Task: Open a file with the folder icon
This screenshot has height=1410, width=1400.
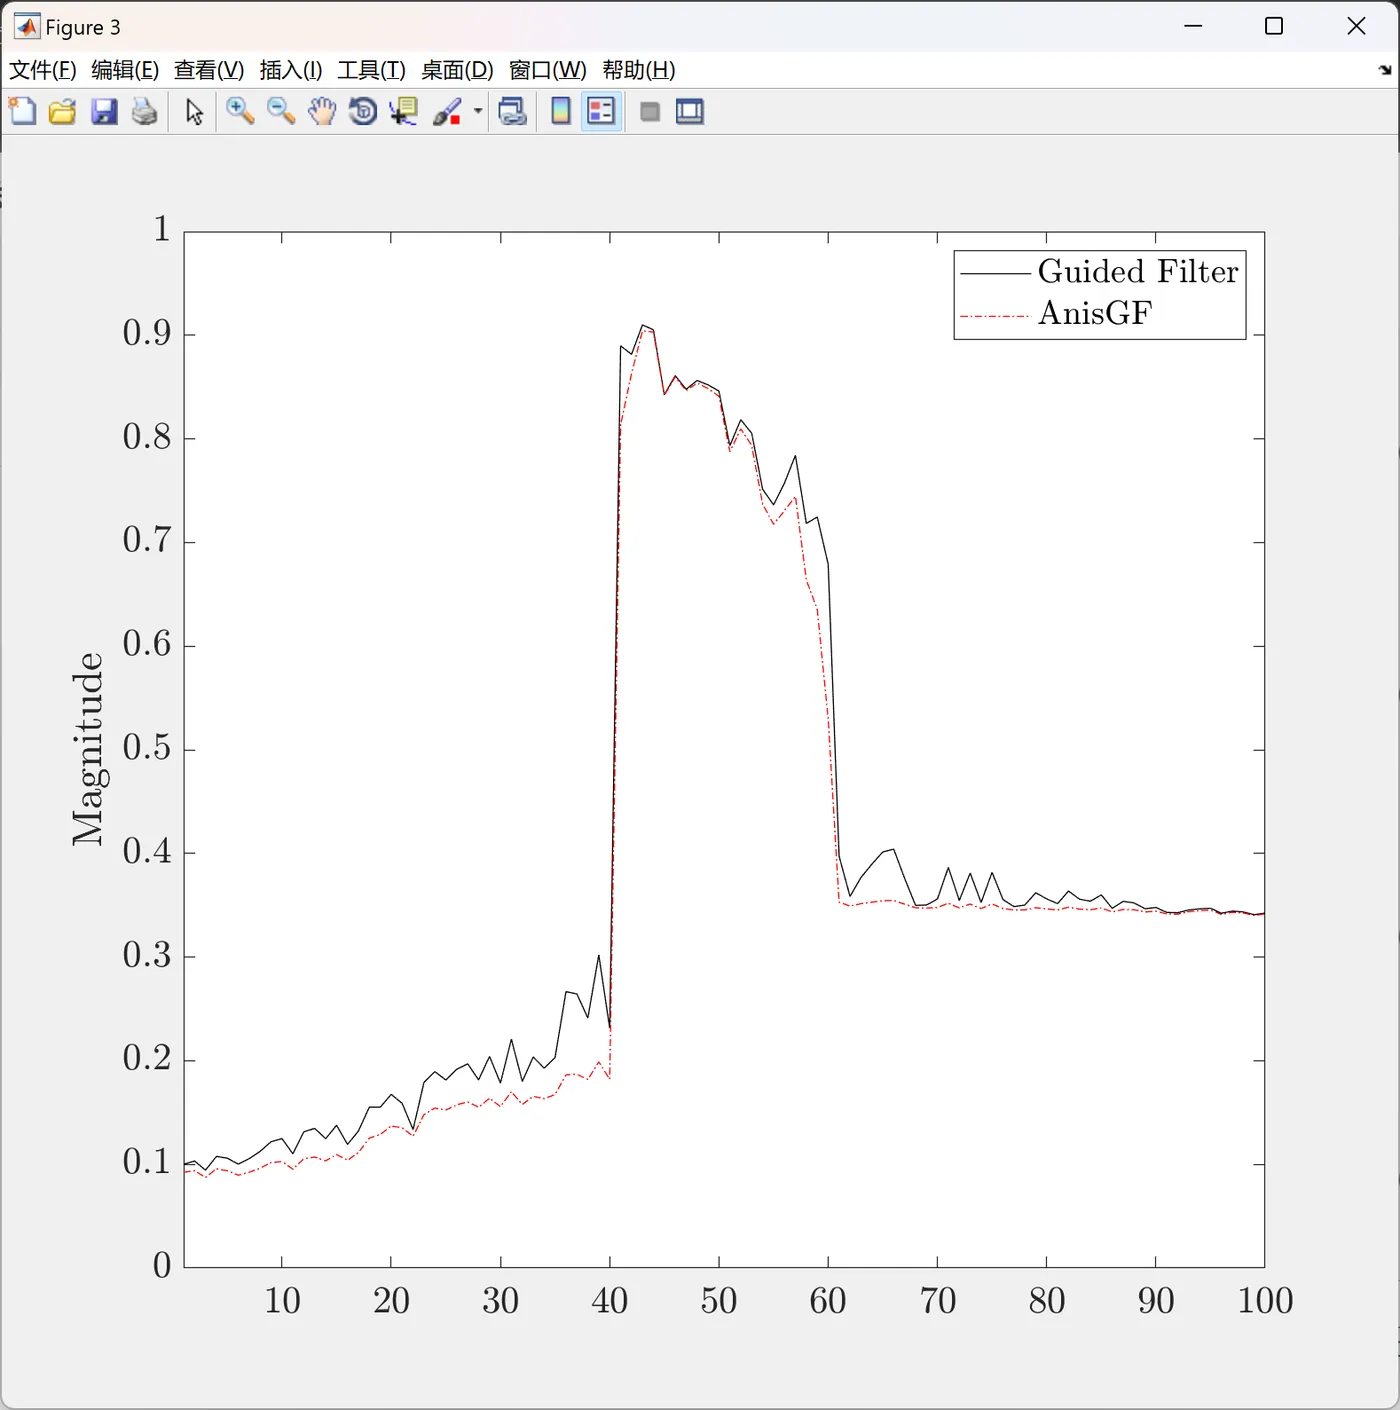Action: 62,111
